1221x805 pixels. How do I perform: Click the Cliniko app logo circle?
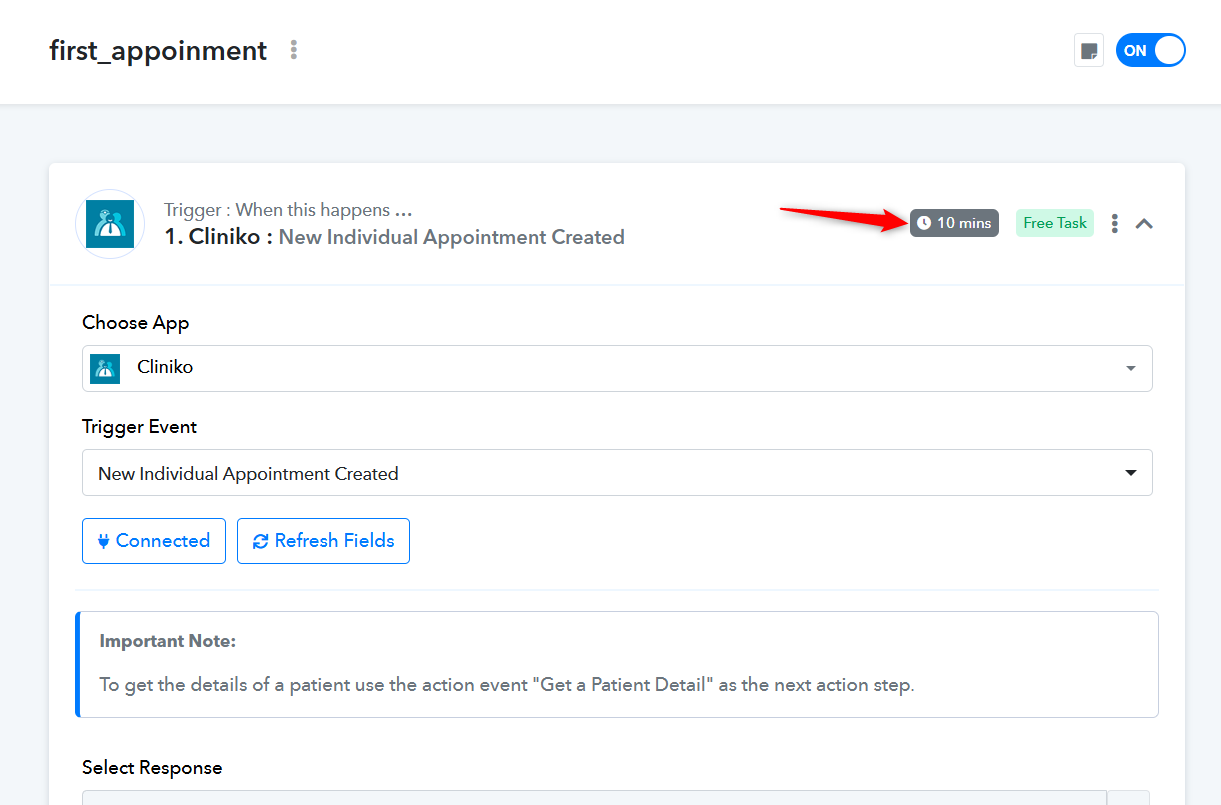(110, 224)
